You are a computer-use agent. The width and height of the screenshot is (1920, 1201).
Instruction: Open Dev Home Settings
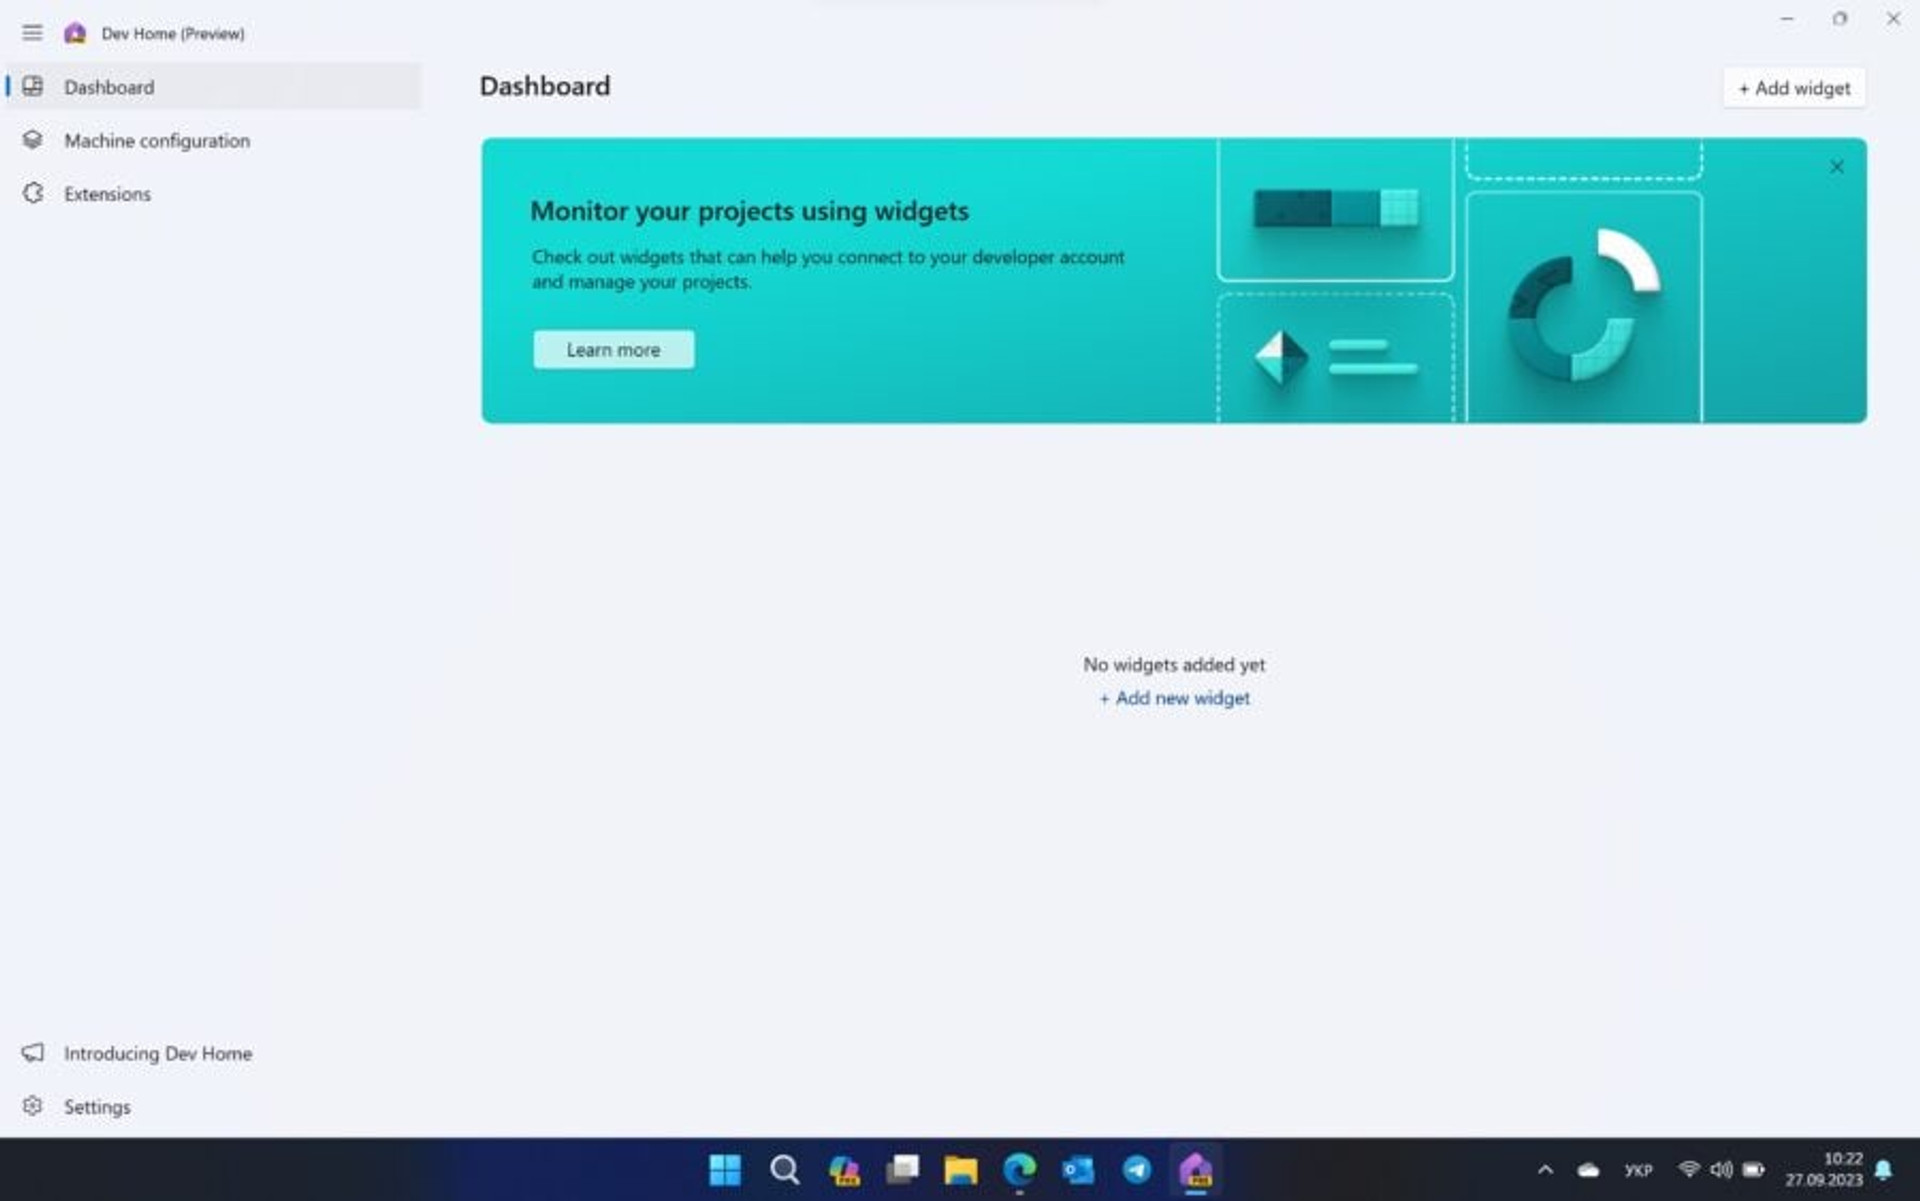coord(213,1106)
